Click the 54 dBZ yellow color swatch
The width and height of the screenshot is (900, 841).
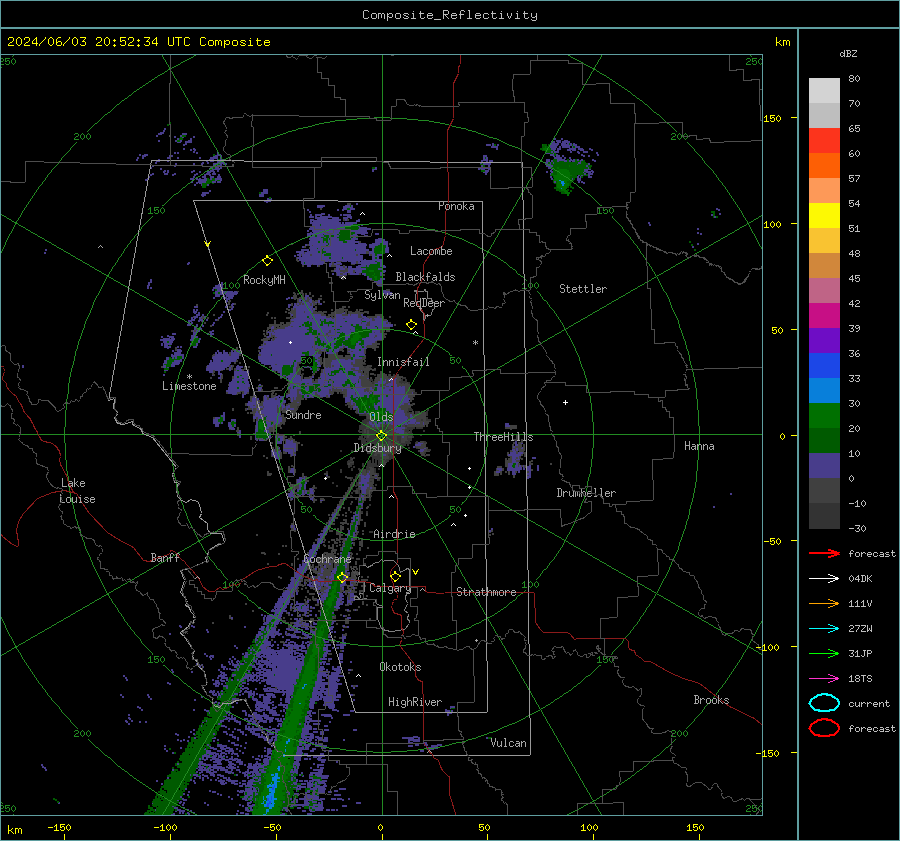(824, 216)
